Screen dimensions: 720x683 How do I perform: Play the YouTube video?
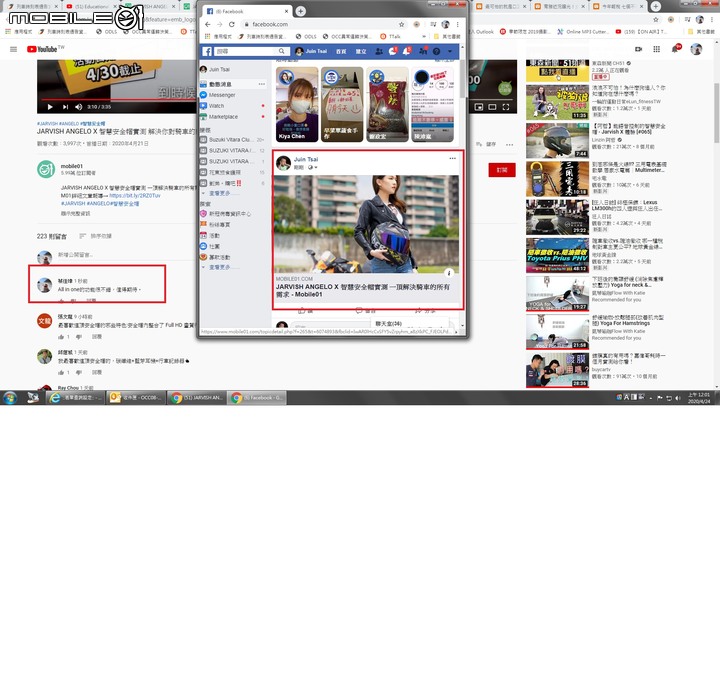click(x=50, y=107)
